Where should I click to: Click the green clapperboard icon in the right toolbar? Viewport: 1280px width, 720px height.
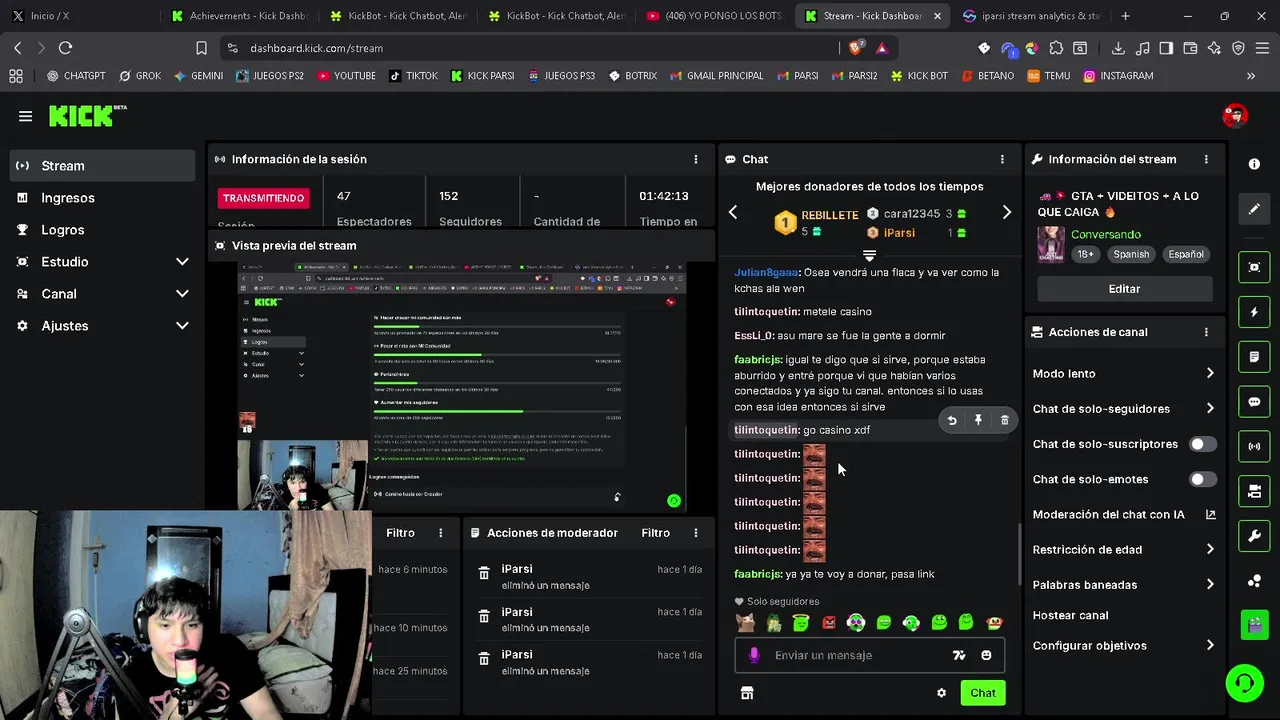(1254, 626)
